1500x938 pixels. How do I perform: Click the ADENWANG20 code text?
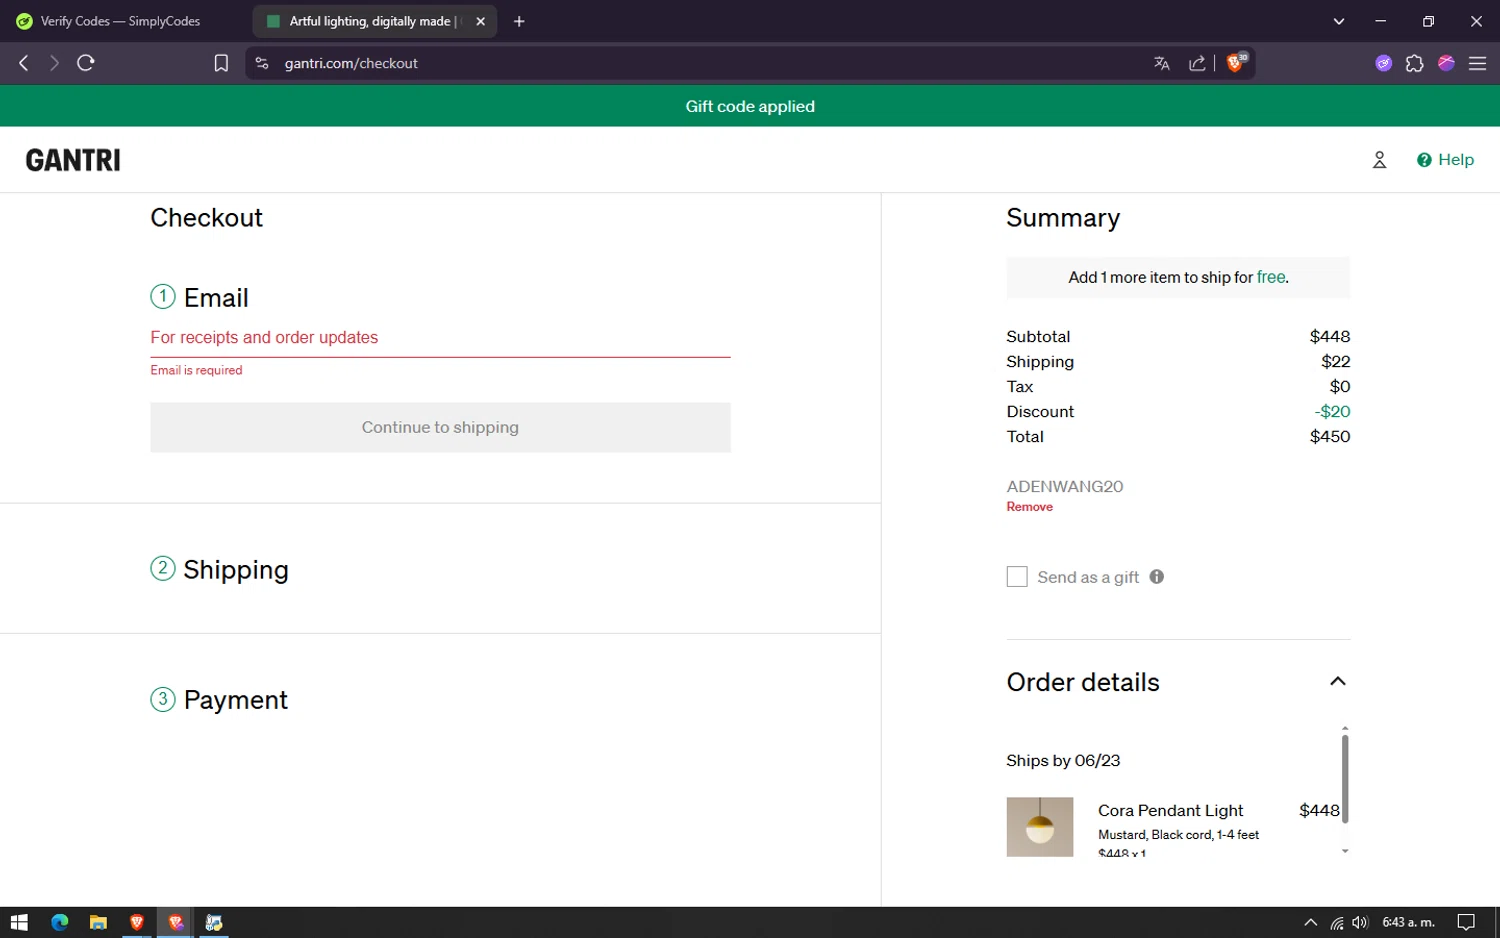(x=1064, y=486)
